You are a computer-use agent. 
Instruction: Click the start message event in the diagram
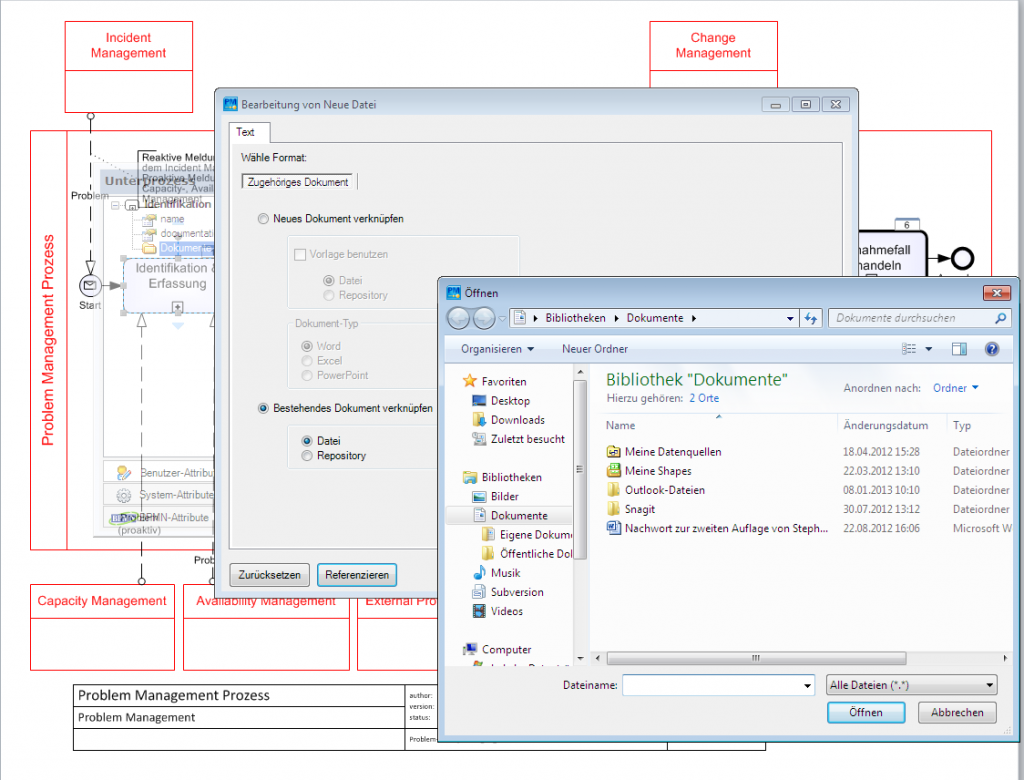[90, 285]
